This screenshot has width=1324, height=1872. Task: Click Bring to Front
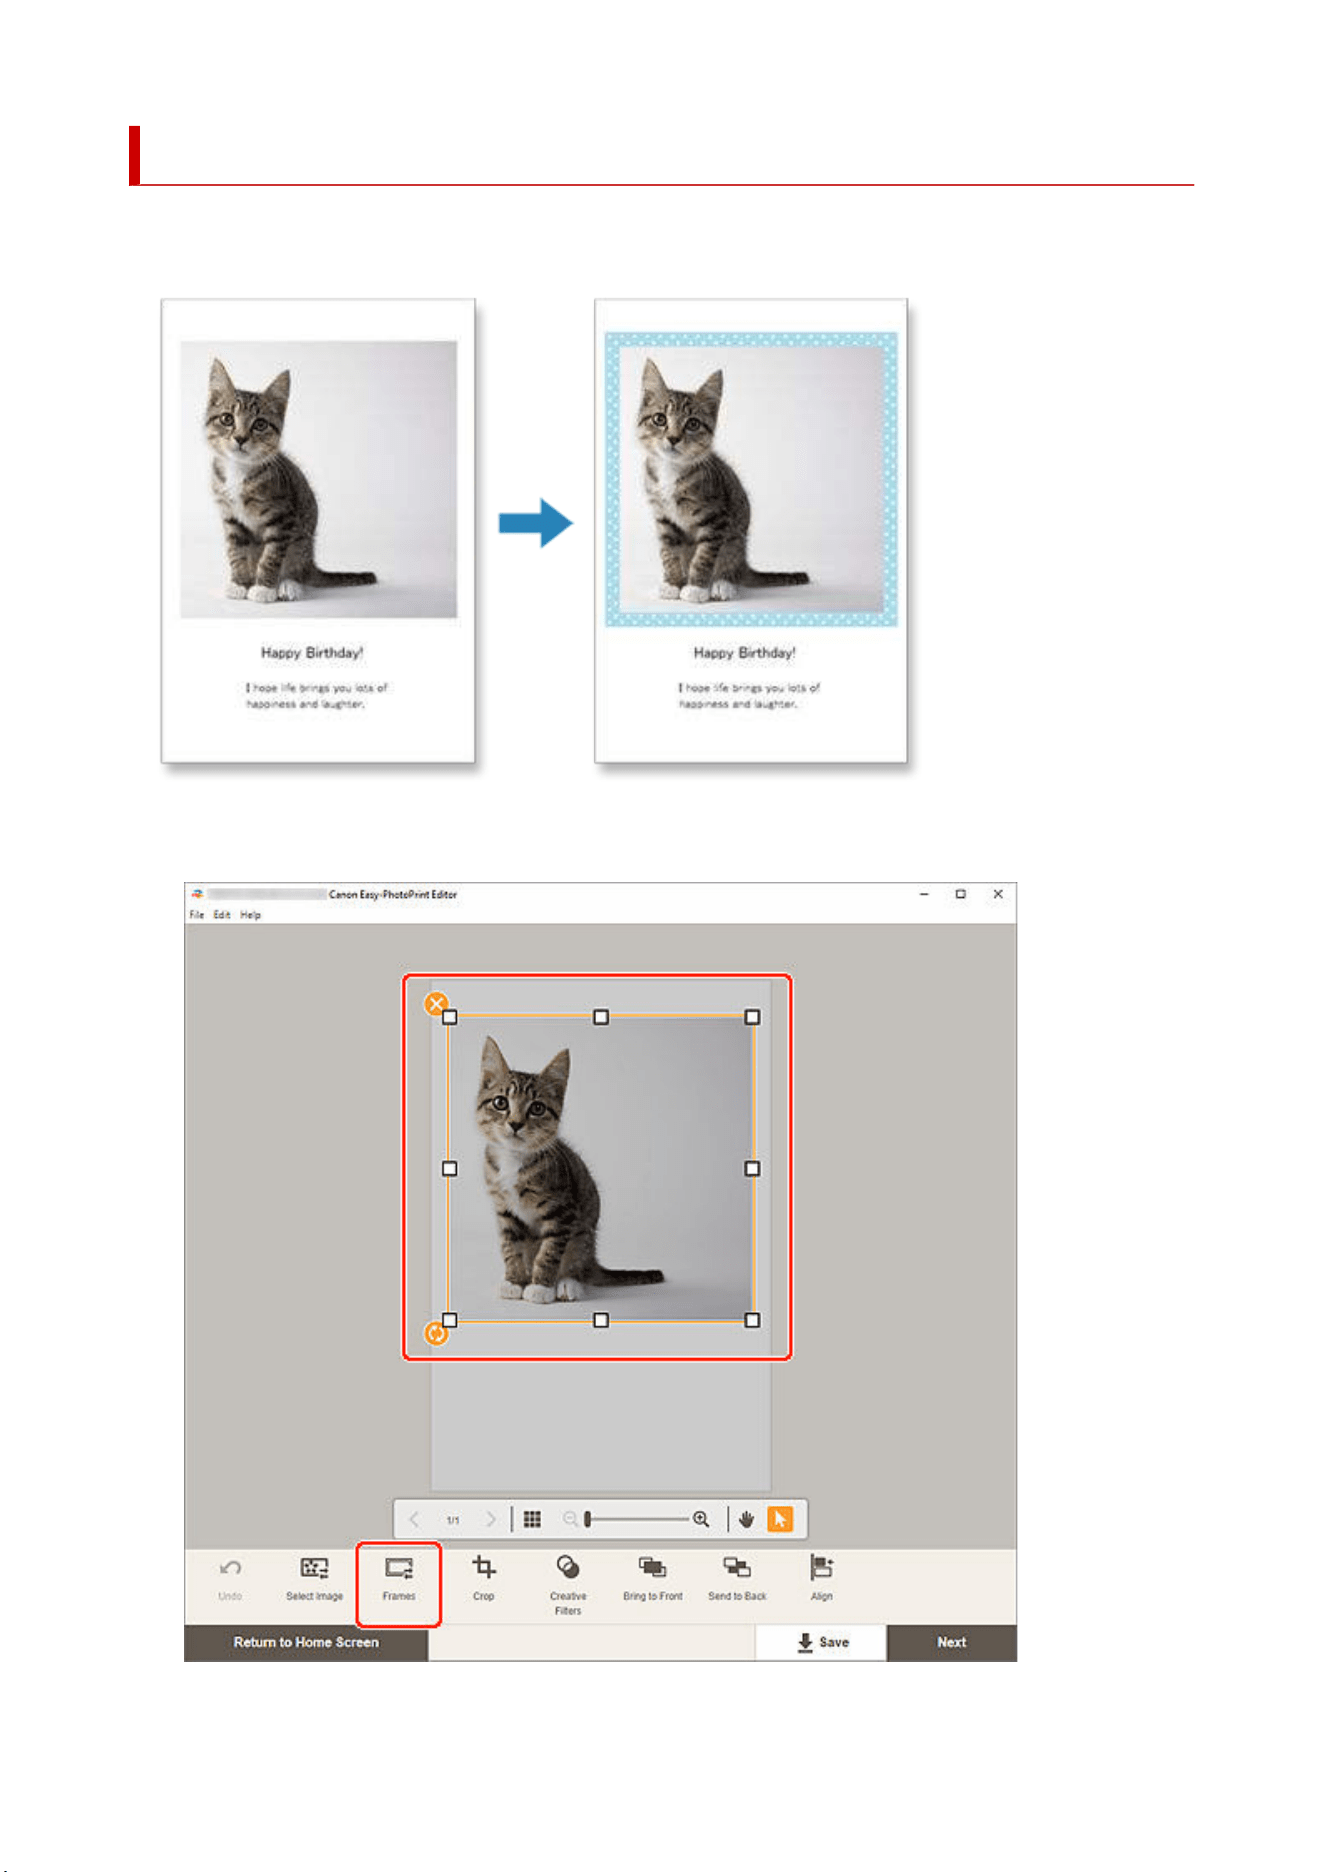[x=653, y=1578]
